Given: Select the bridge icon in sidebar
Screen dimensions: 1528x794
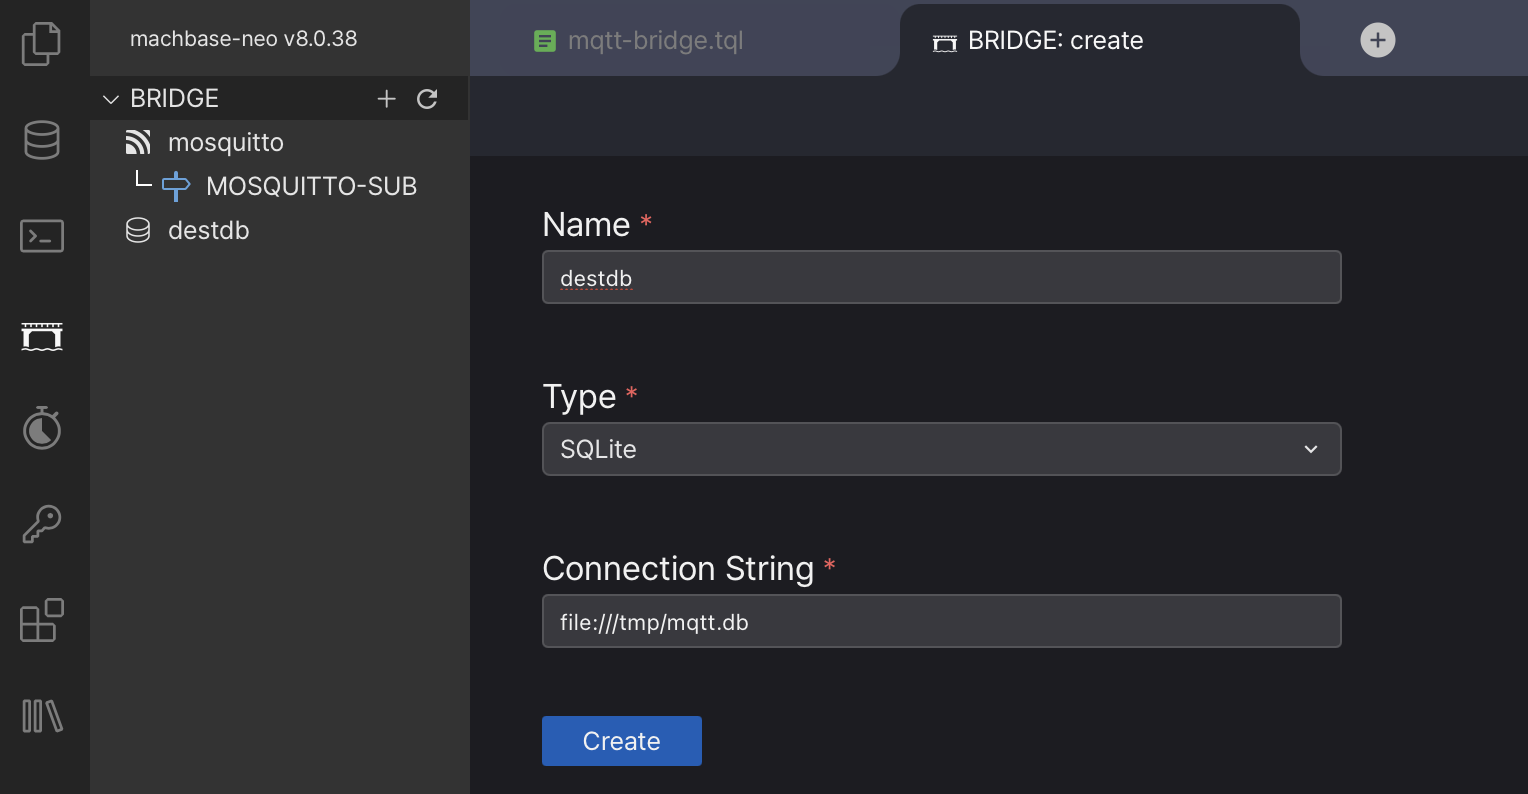Looking at the screenshot, I should (x=41, y=336).
